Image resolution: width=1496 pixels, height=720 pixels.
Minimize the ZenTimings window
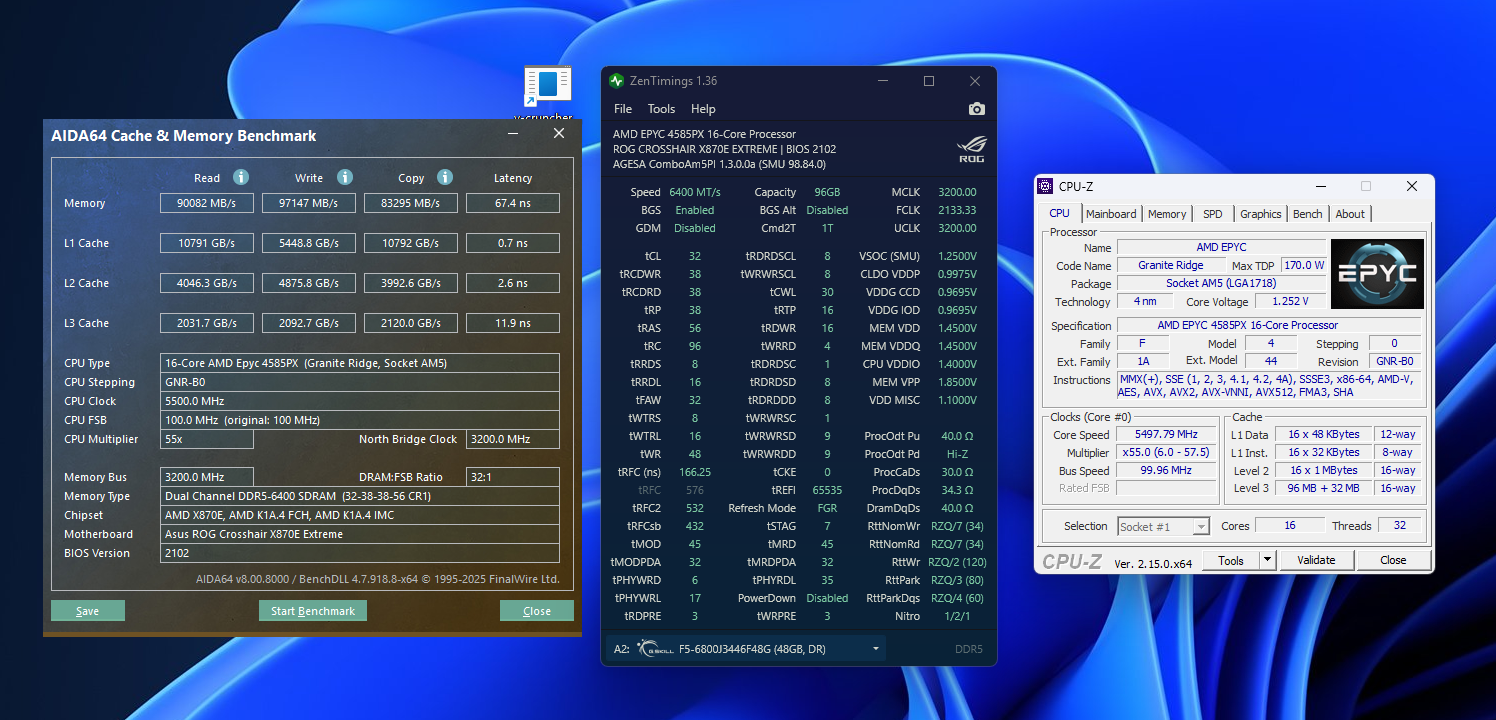pyautogui.click(x=883, y=81)
